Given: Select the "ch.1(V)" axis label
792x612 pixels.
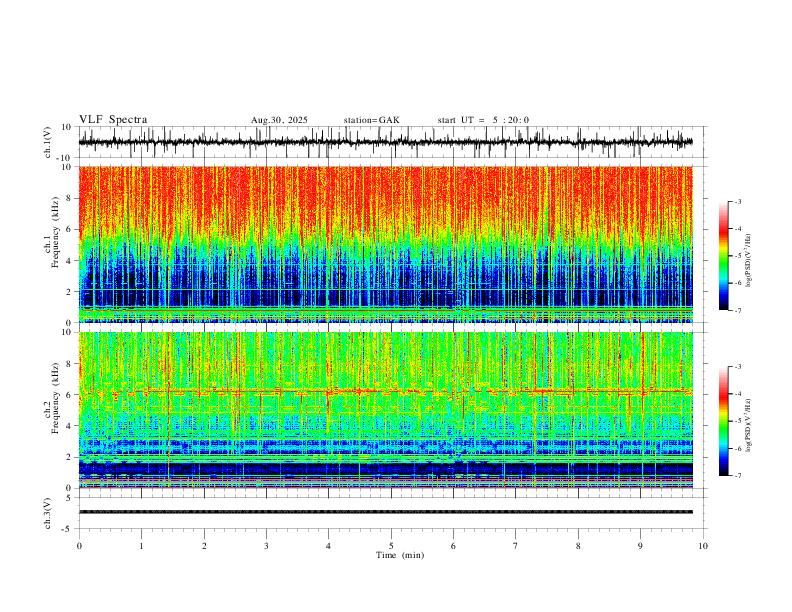Looking at the screenshot, I should pos(48,142).
